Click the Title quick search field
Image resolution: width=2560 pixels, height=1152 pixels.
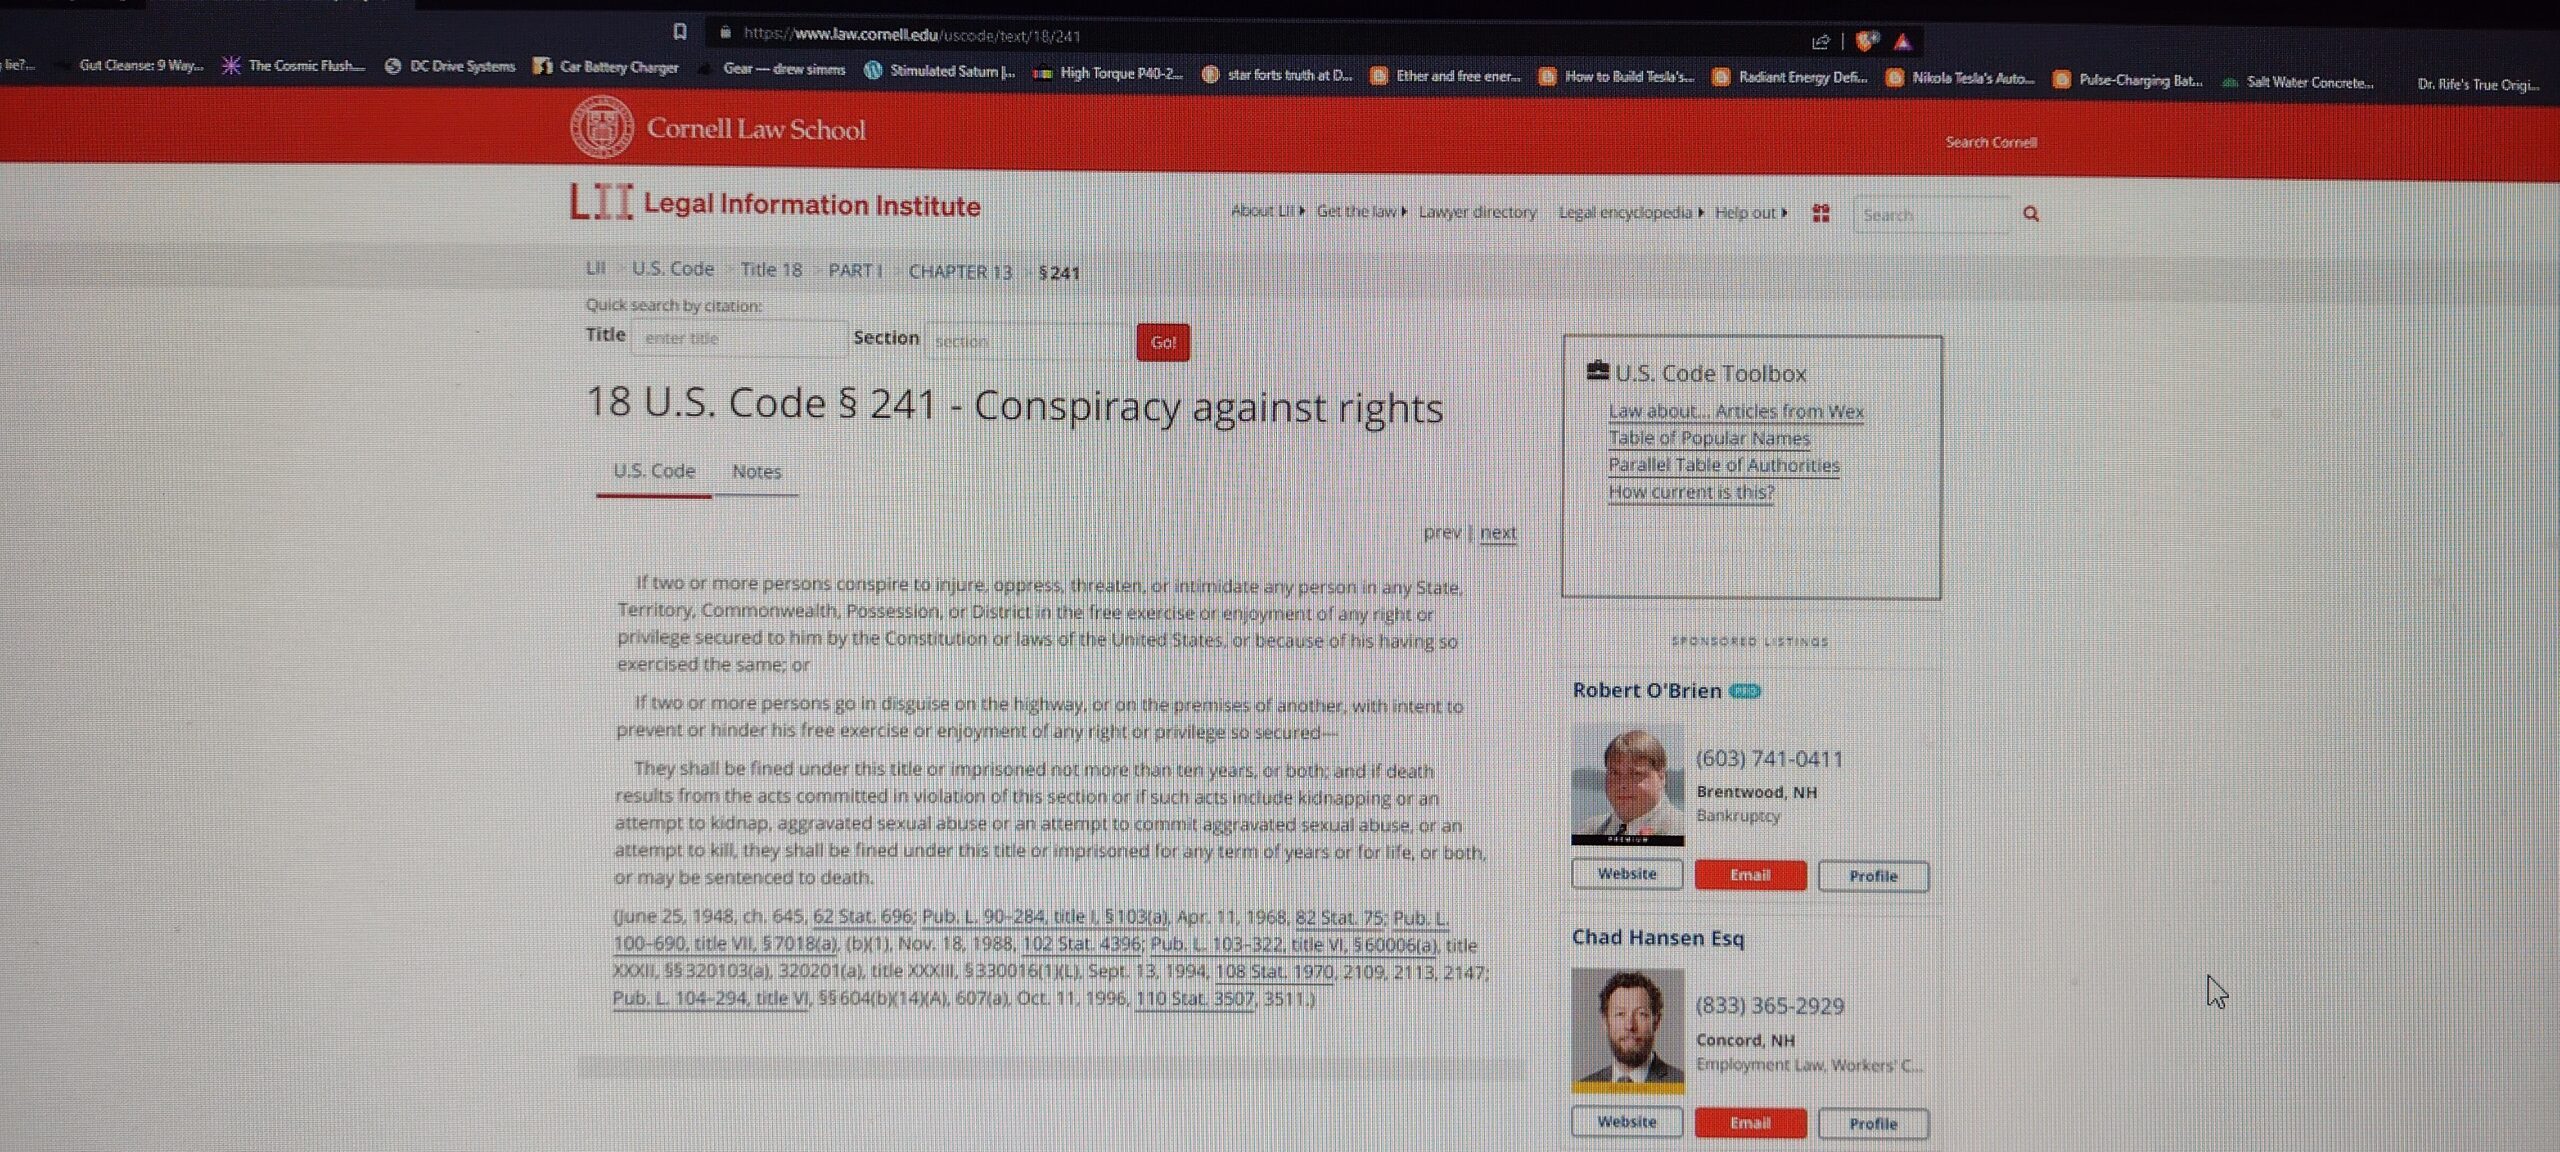pos(738,339)
